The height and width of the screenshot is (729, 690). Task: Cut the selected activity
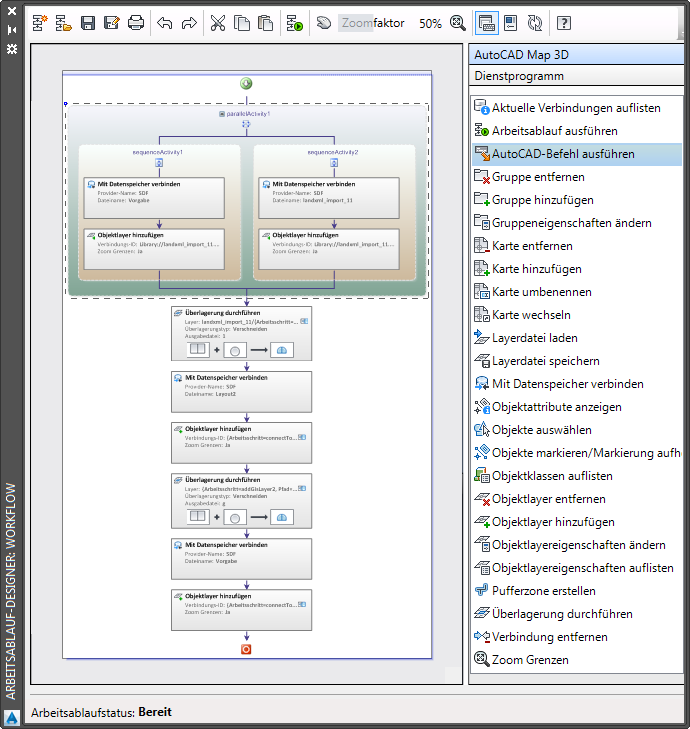[218, 23]
